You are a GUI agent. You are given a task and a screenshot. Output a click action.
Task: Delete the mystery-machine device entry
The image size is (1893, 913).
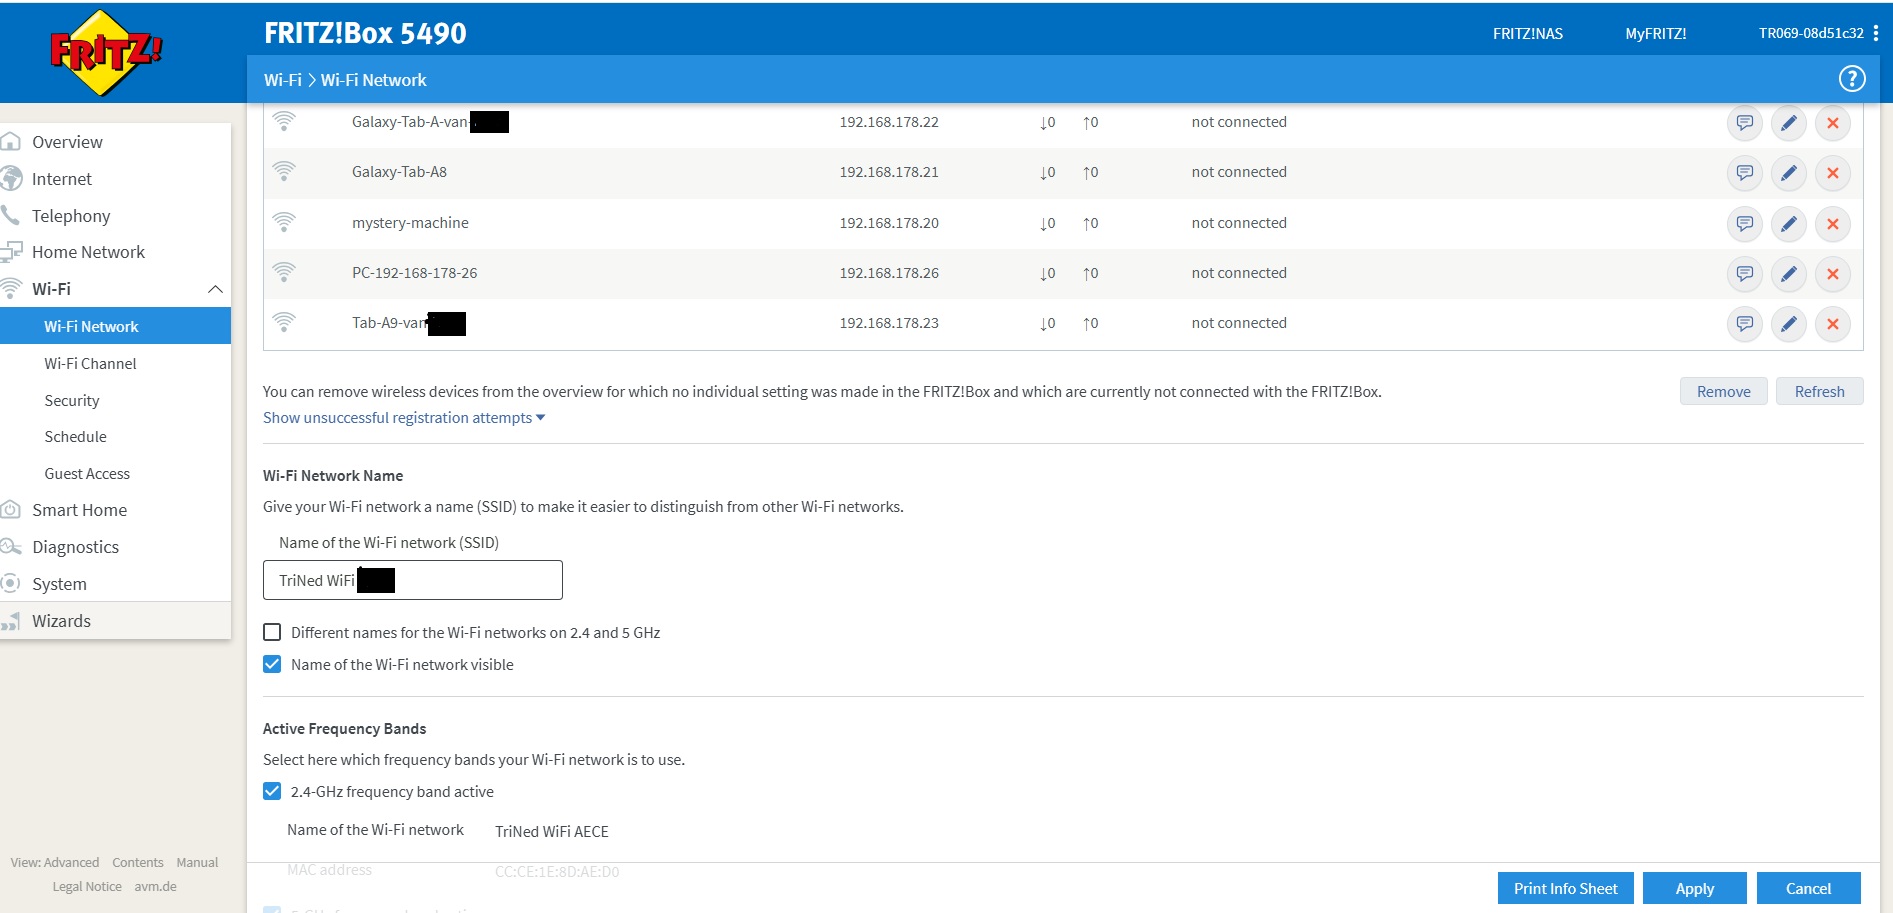pos(1832,224)
